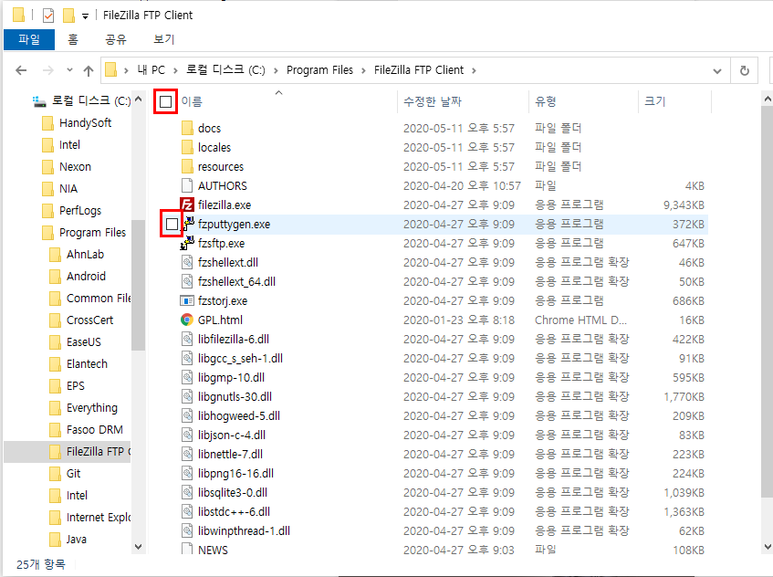Viewport: 773px width, 577px height.
Task: Select the libwinpthread-1.dll file name
Action: [x=244, y=531]
